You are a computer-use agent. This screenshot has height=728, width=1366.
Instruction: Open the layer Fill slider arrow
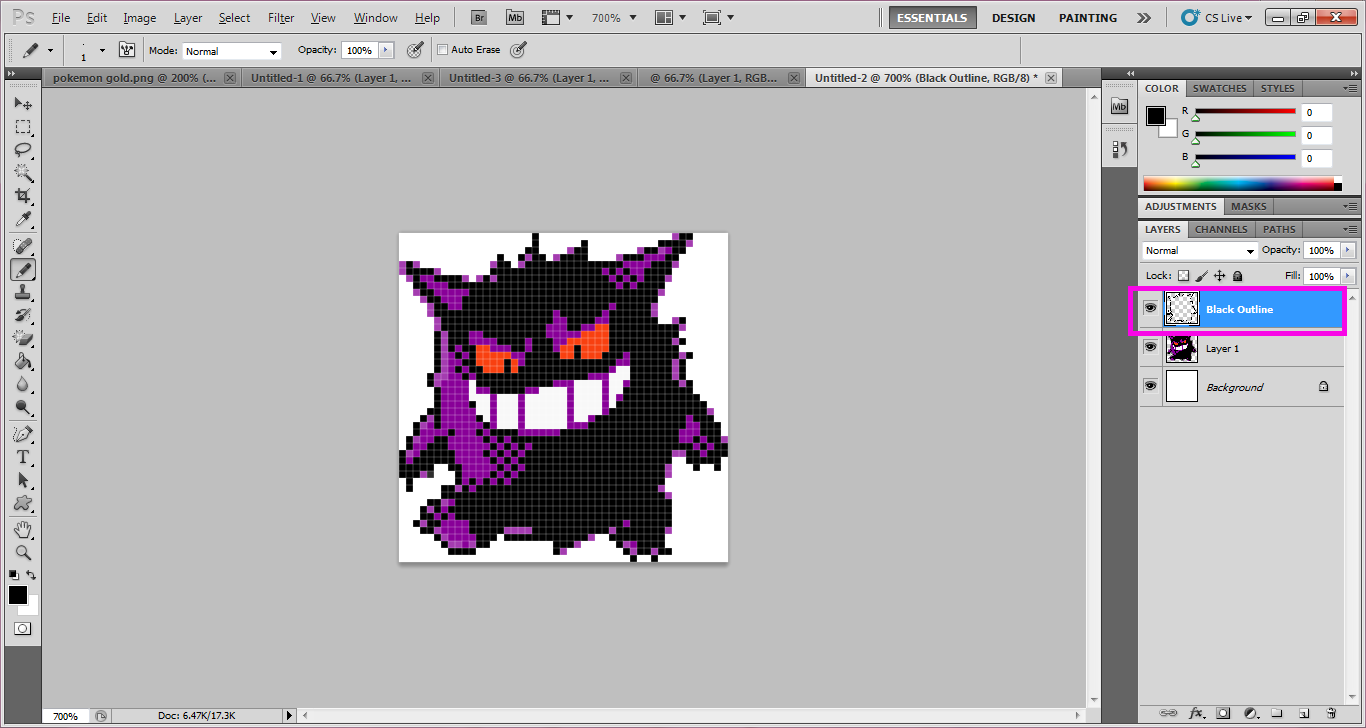click(x=1348, y=275)
